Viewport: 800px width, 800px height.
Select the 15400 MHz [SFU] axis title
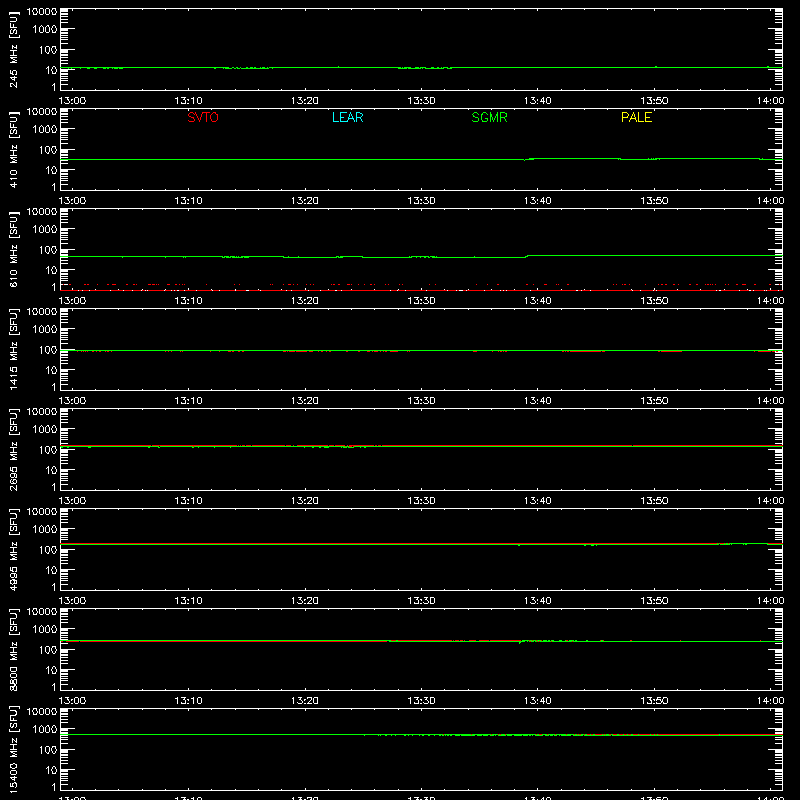click(x=14, y=749)
